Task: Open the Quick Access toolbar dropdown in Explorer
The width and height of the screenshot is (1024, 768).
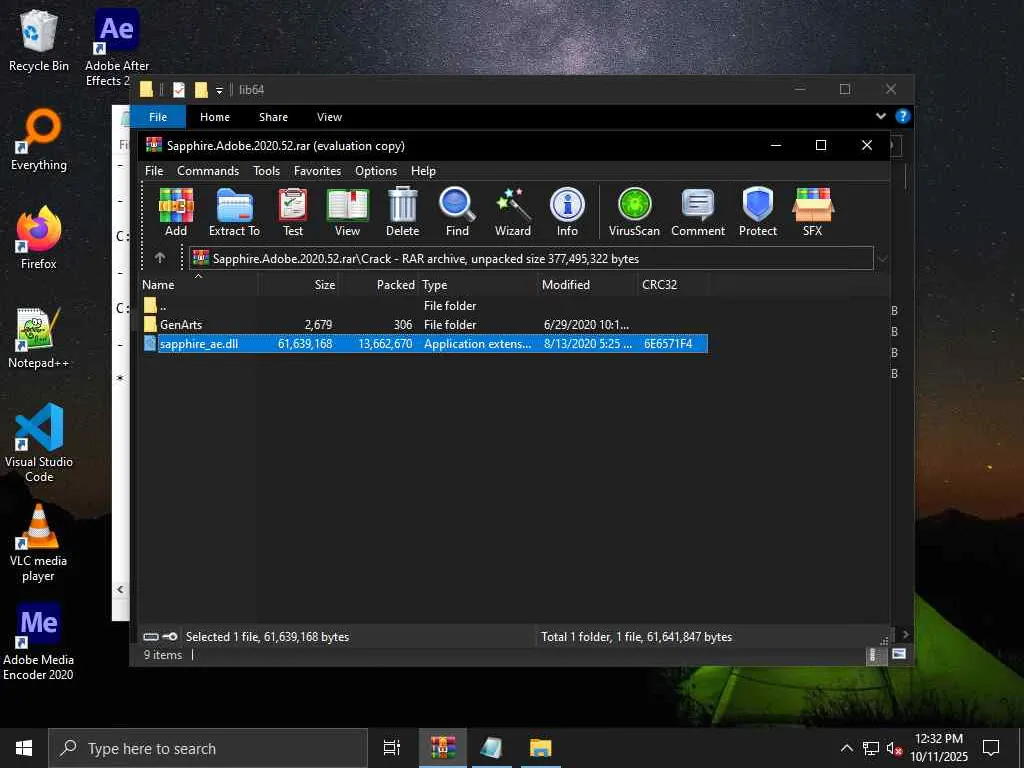Action: pos(219,90)
